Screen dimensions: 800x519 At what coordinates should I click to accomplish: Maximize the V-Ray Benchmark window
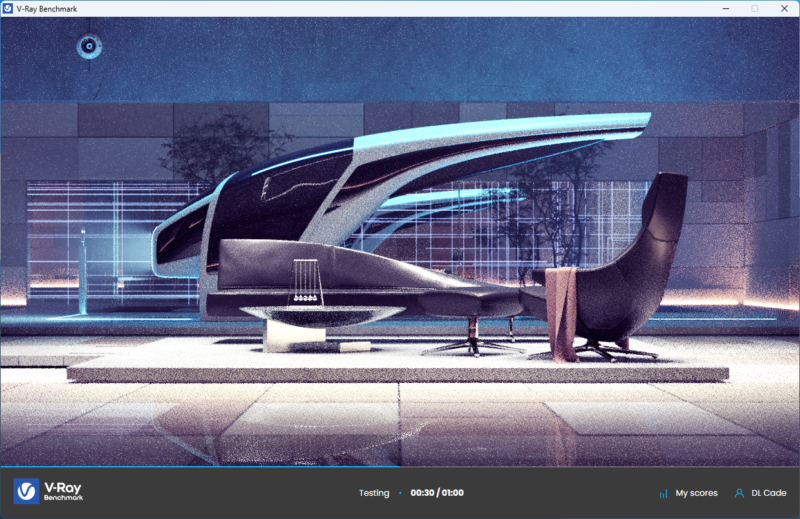coord(755,8)
